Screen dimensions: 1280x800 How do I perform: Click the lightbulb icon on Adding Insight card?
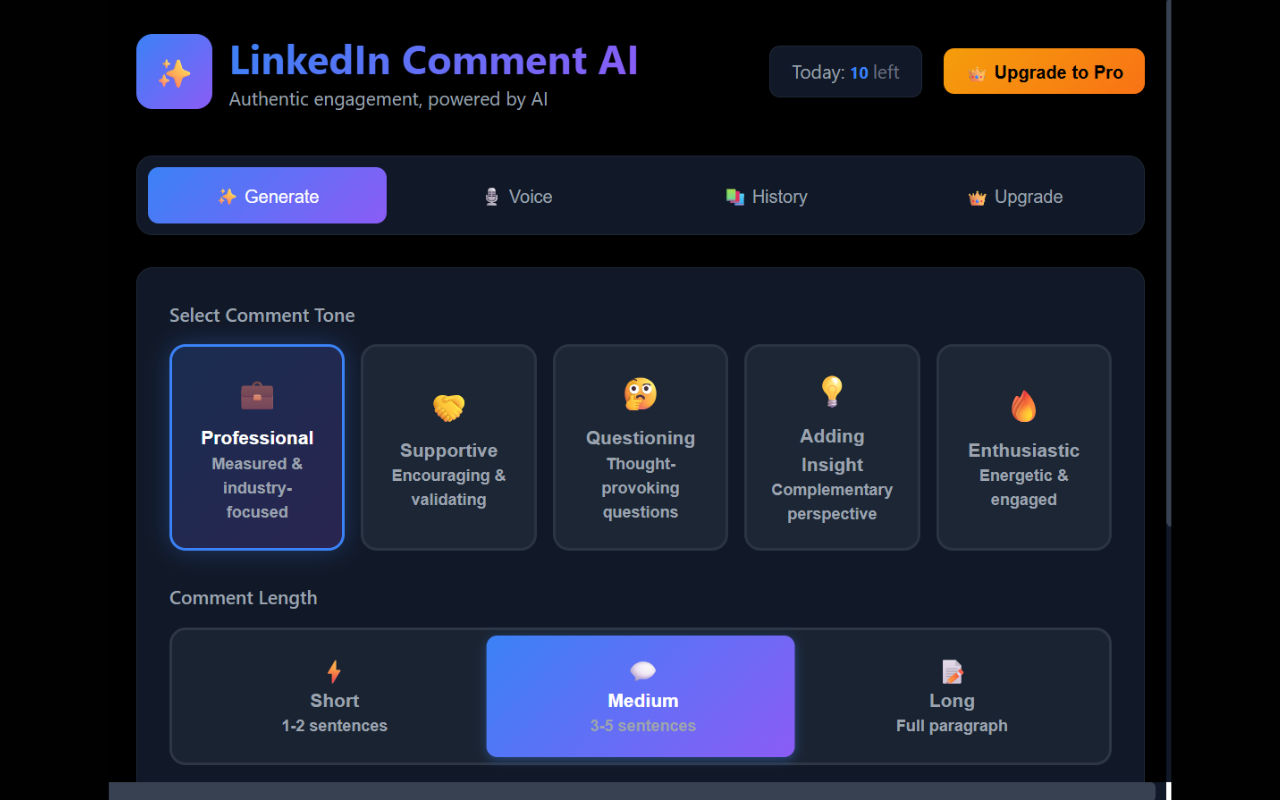pyautogui.click(x=832, y=391)
